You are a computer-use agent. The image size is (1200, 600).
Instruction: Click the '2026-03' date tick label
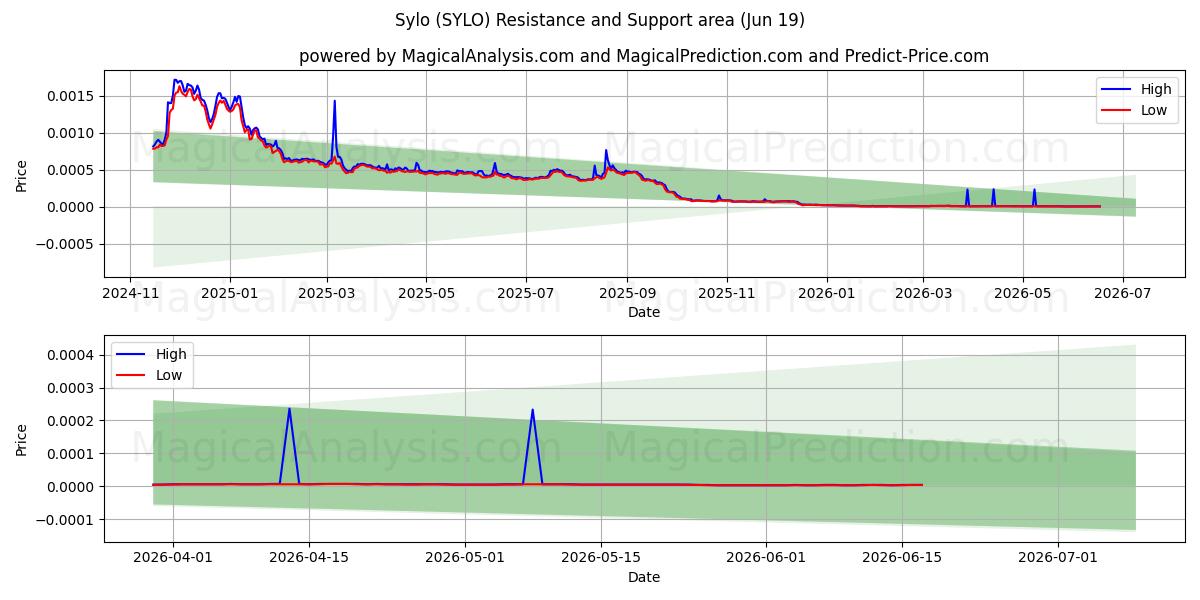(922, 294)
